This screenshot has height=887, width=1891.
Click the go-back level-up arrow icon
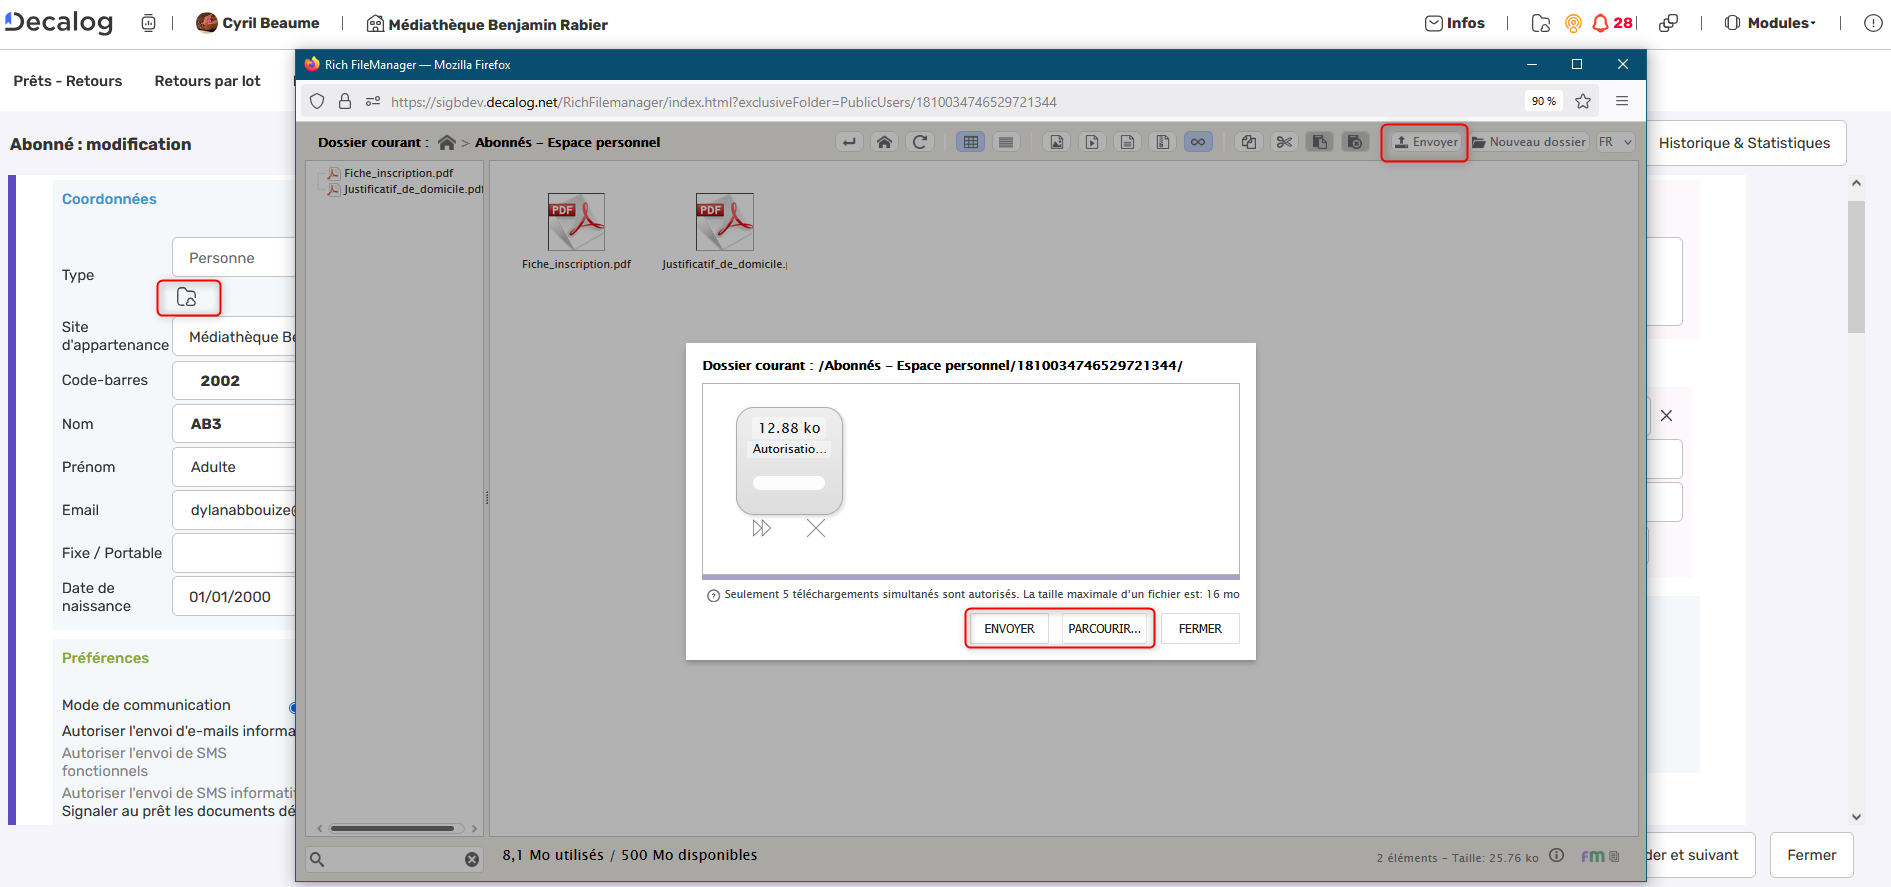pos(849,142)
